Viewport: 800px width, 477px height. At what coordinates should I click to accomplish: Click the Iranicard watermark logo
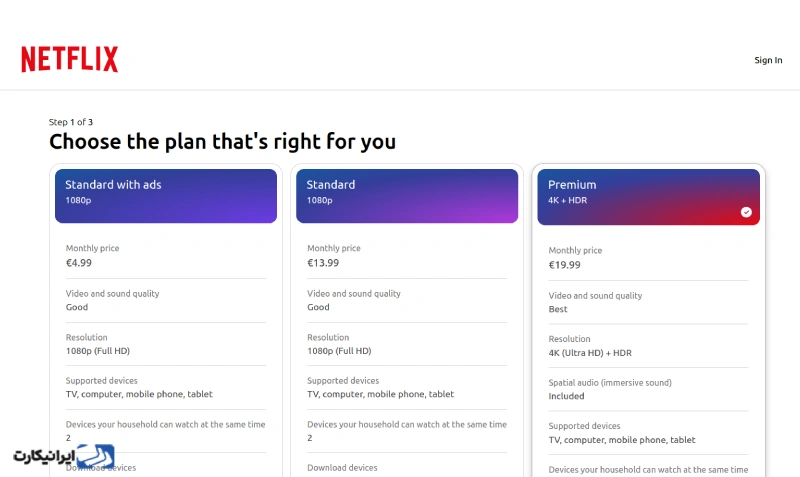pyautogui.click(x=64, y=456)
